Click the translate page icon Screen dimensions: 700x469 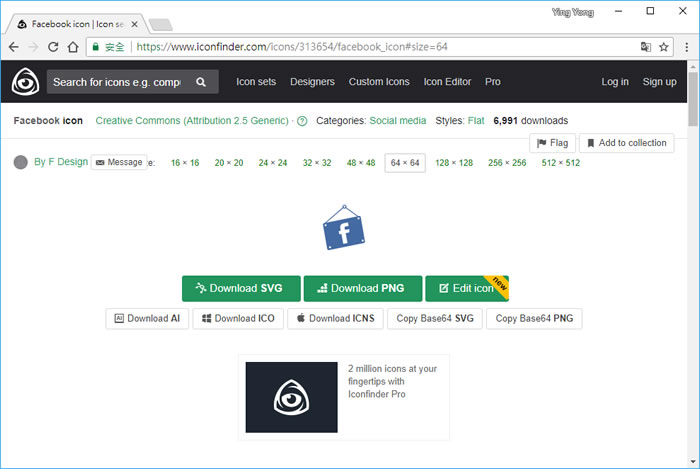pos(646,47)
